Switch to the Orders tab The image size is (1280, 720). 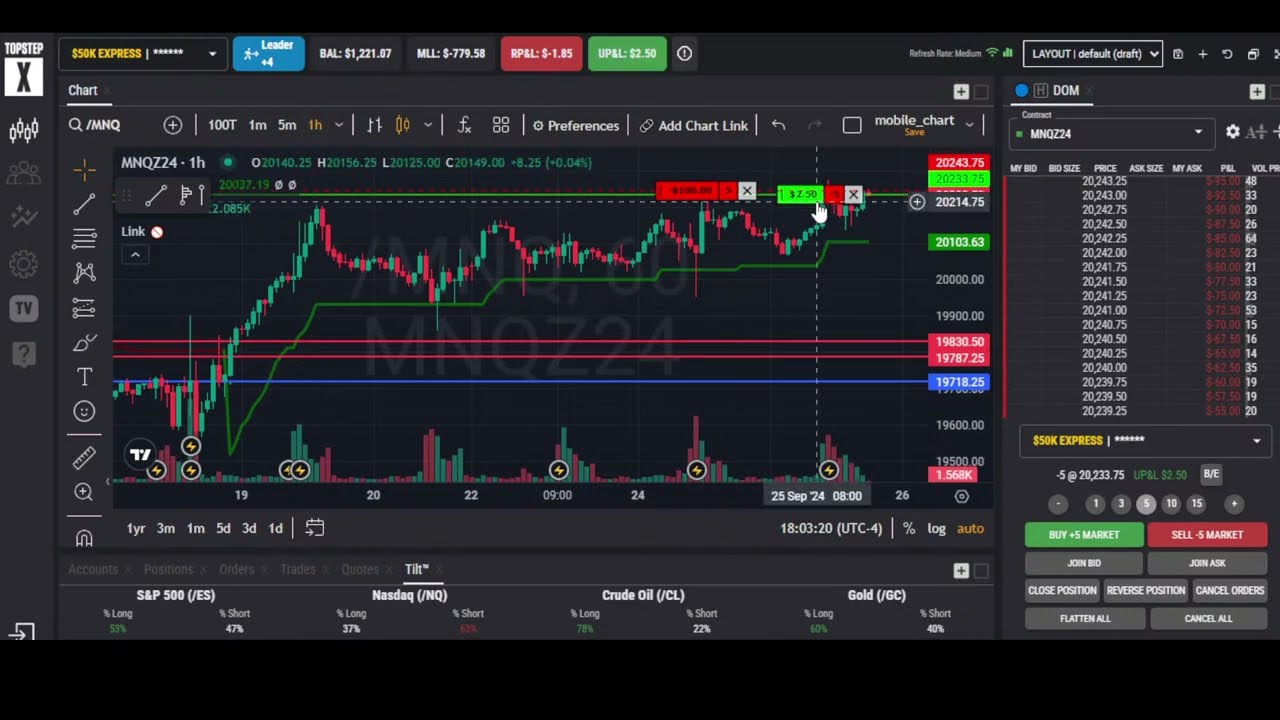click(x=236, y=569)
